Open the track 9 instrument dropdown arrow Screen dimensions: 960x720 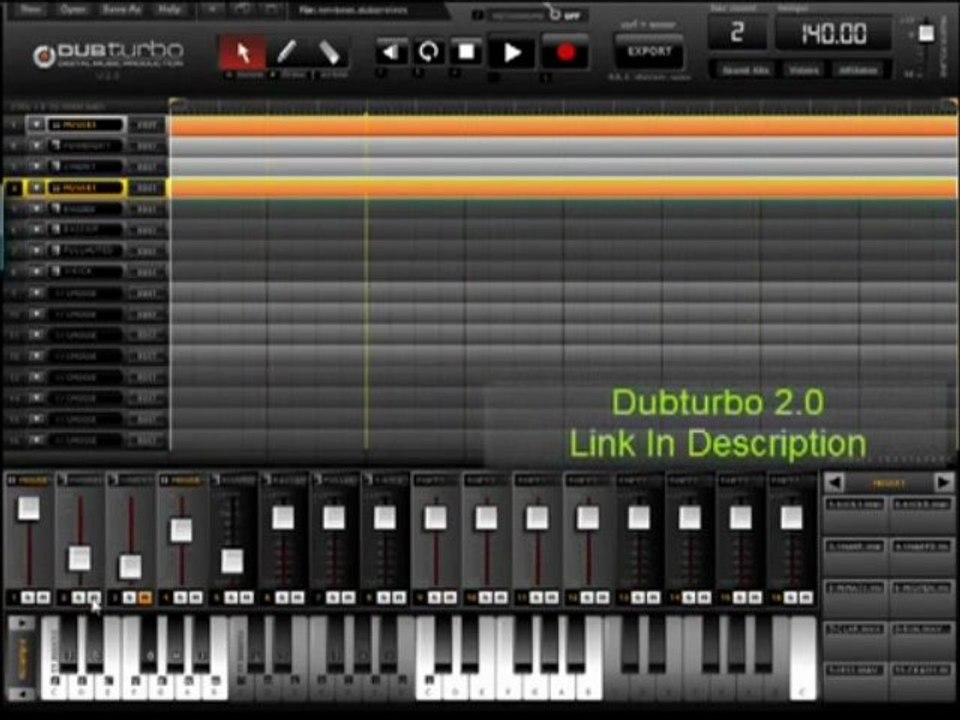pos(37,293)
